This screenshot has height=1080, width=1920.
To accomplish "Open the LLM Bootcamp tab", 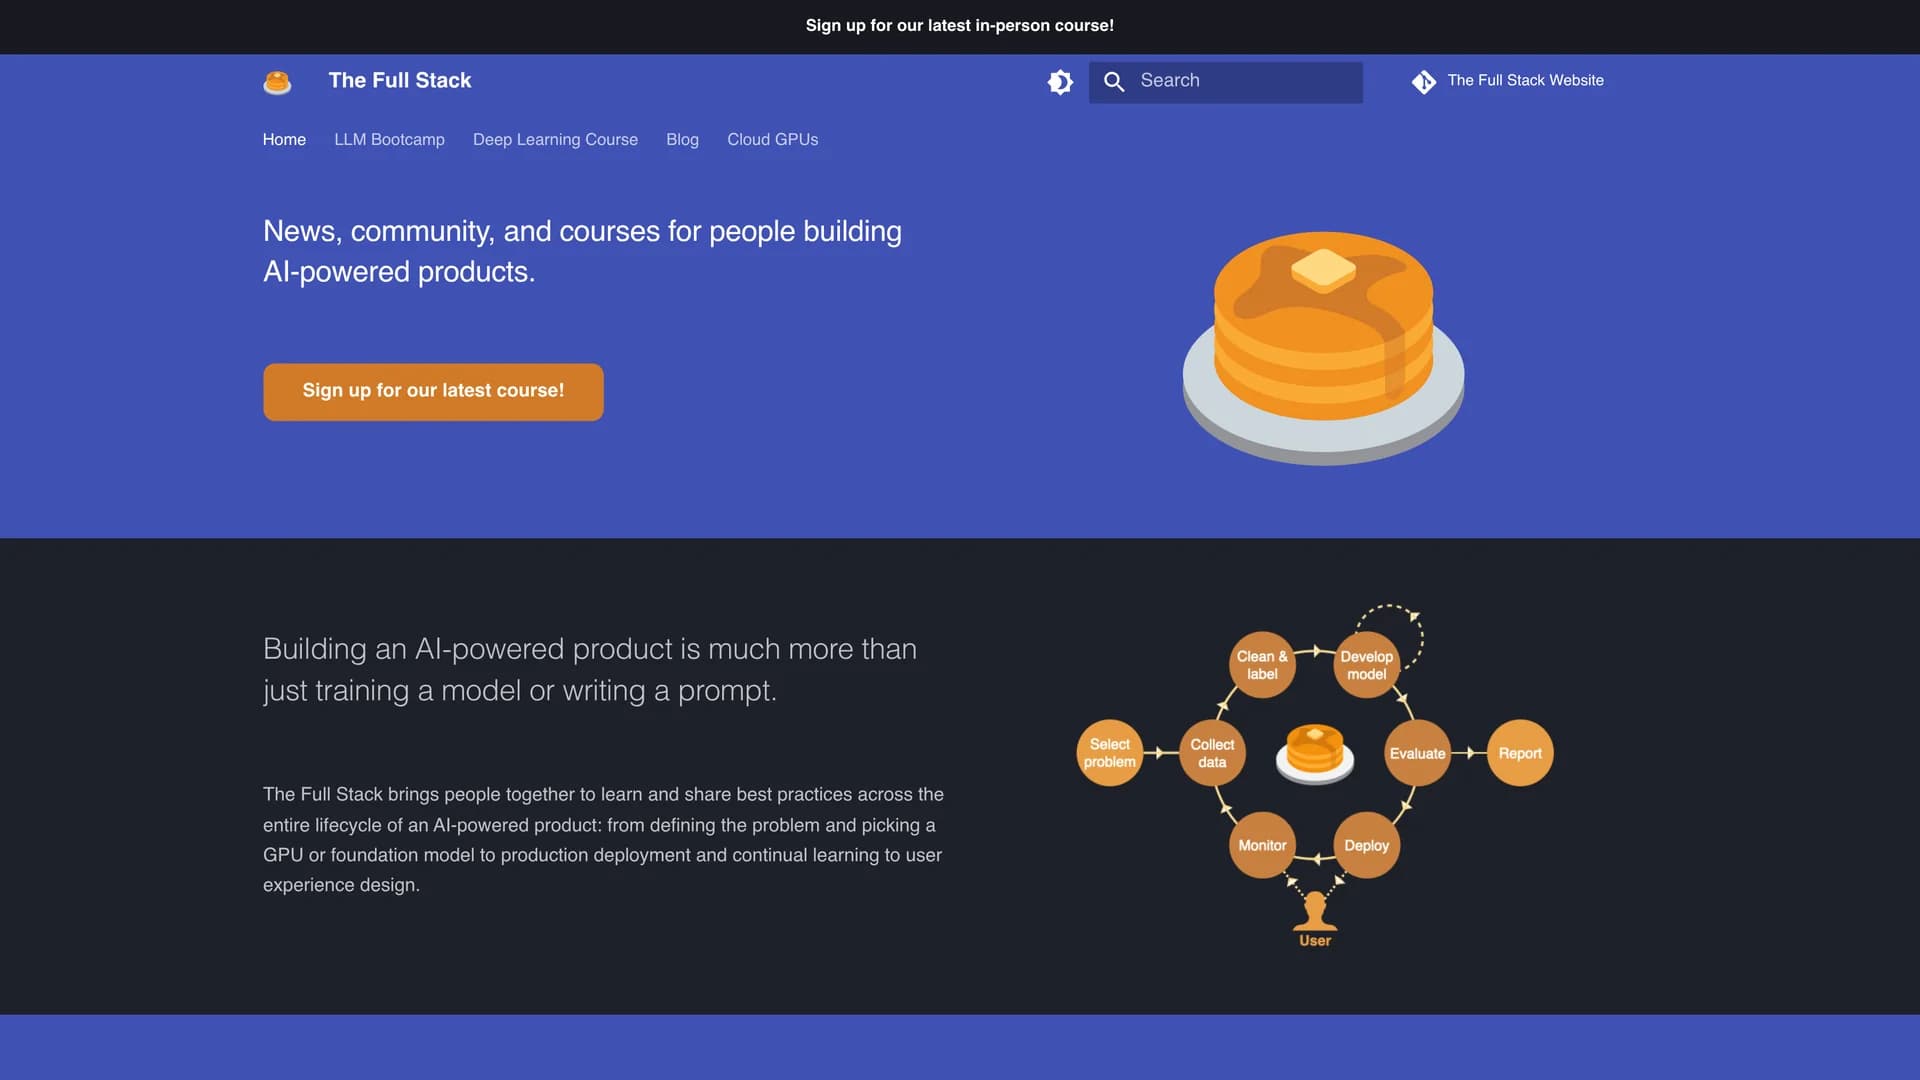I will pos(389,140).
